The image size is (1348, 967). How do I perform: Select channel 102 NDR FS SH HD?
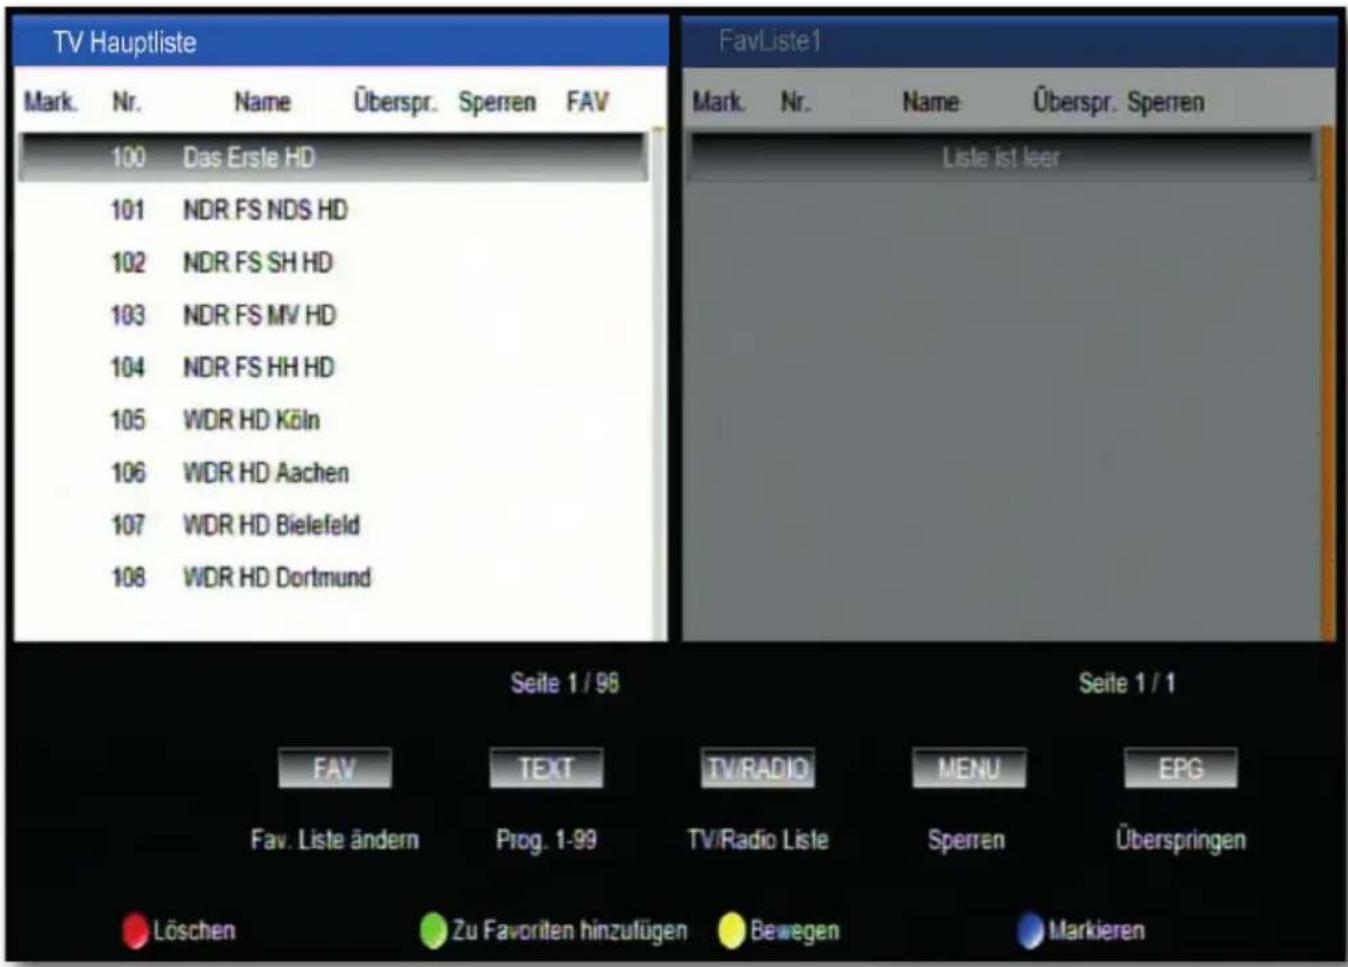click(x=333, y=262)
